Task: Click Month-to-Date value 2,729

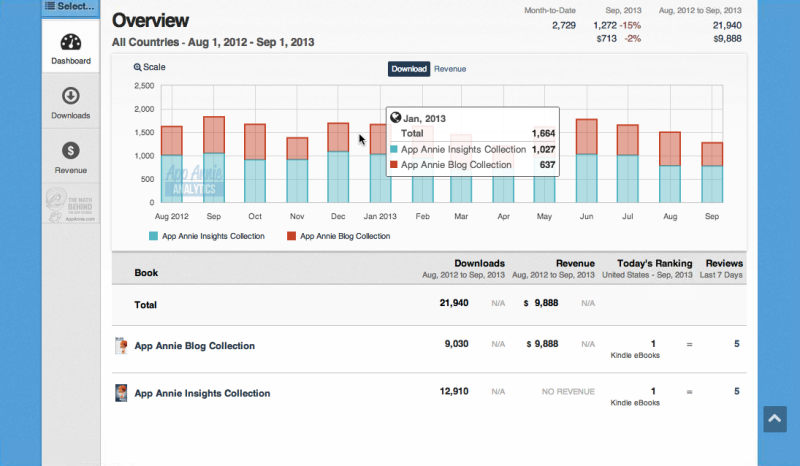Action: (564, 26)
